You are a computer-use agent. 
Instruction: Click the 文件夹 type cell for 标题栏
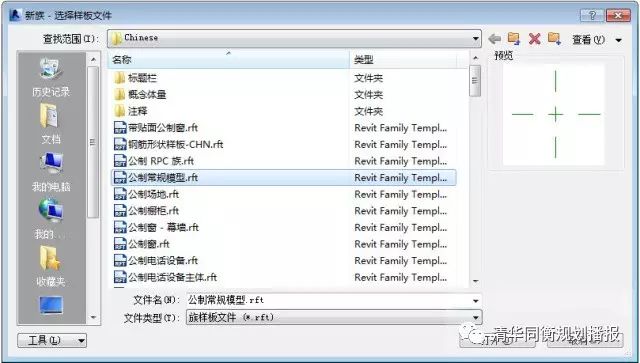[369, 78]
